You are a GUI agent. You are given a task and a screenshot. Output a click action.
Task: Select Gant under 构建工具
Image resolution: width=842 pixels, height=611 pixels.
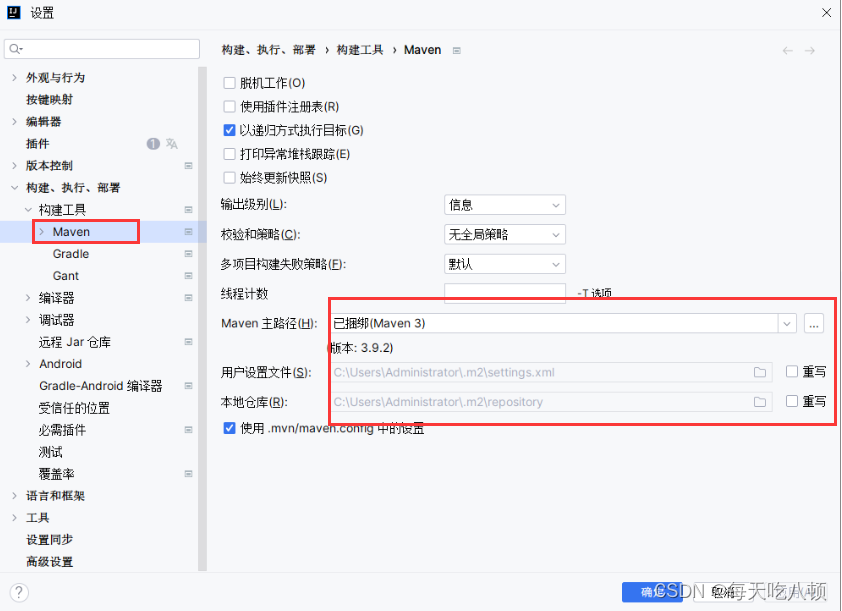pos(66,275)
